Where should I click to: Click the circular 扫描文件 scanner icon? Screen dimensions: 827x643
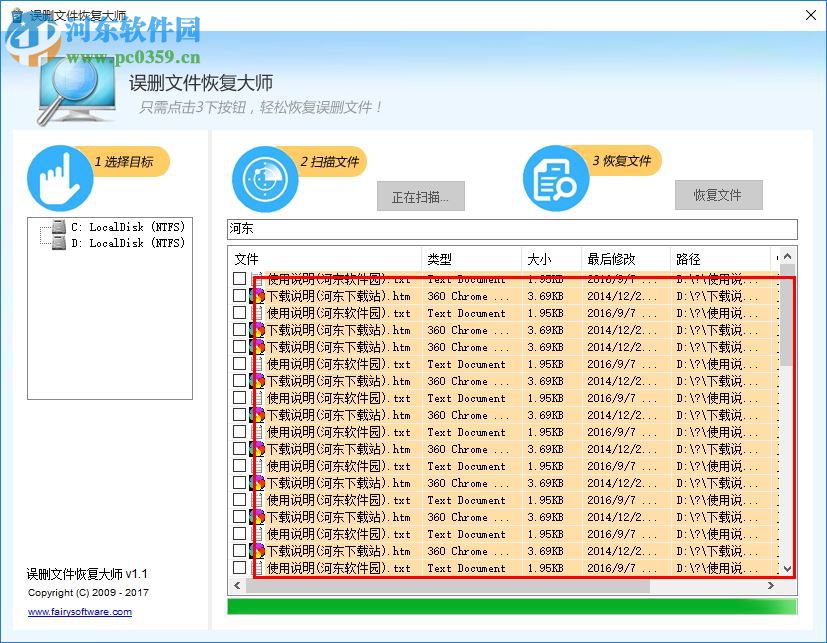pyautogui.click(x=263, y=180)
